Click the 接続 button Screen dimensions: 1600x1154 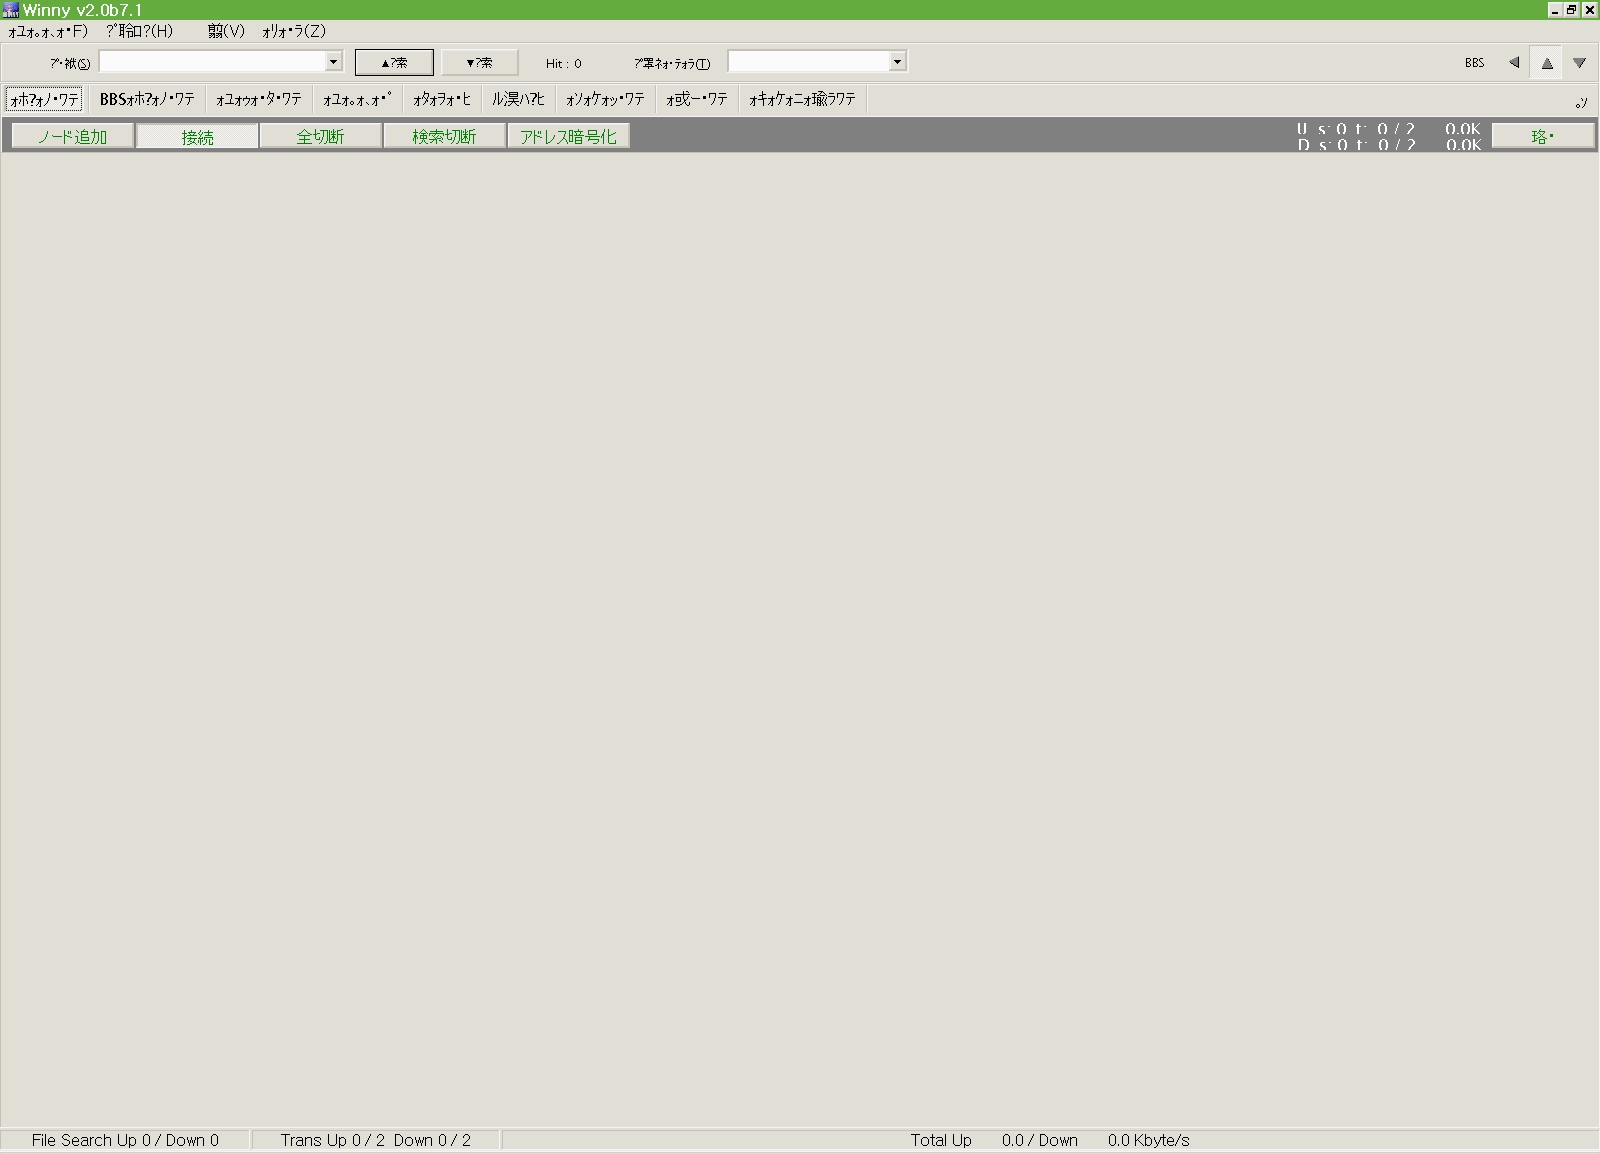coord(197,136)
